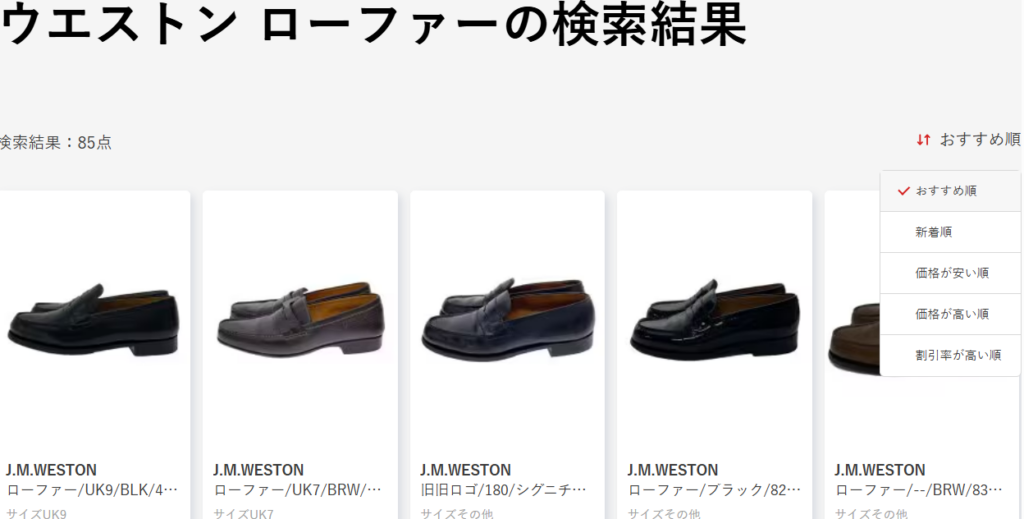This screenshot has height=519, width=1024.
Task: Open the black UK9 loafer thumbnail
Action: (93, 320)
